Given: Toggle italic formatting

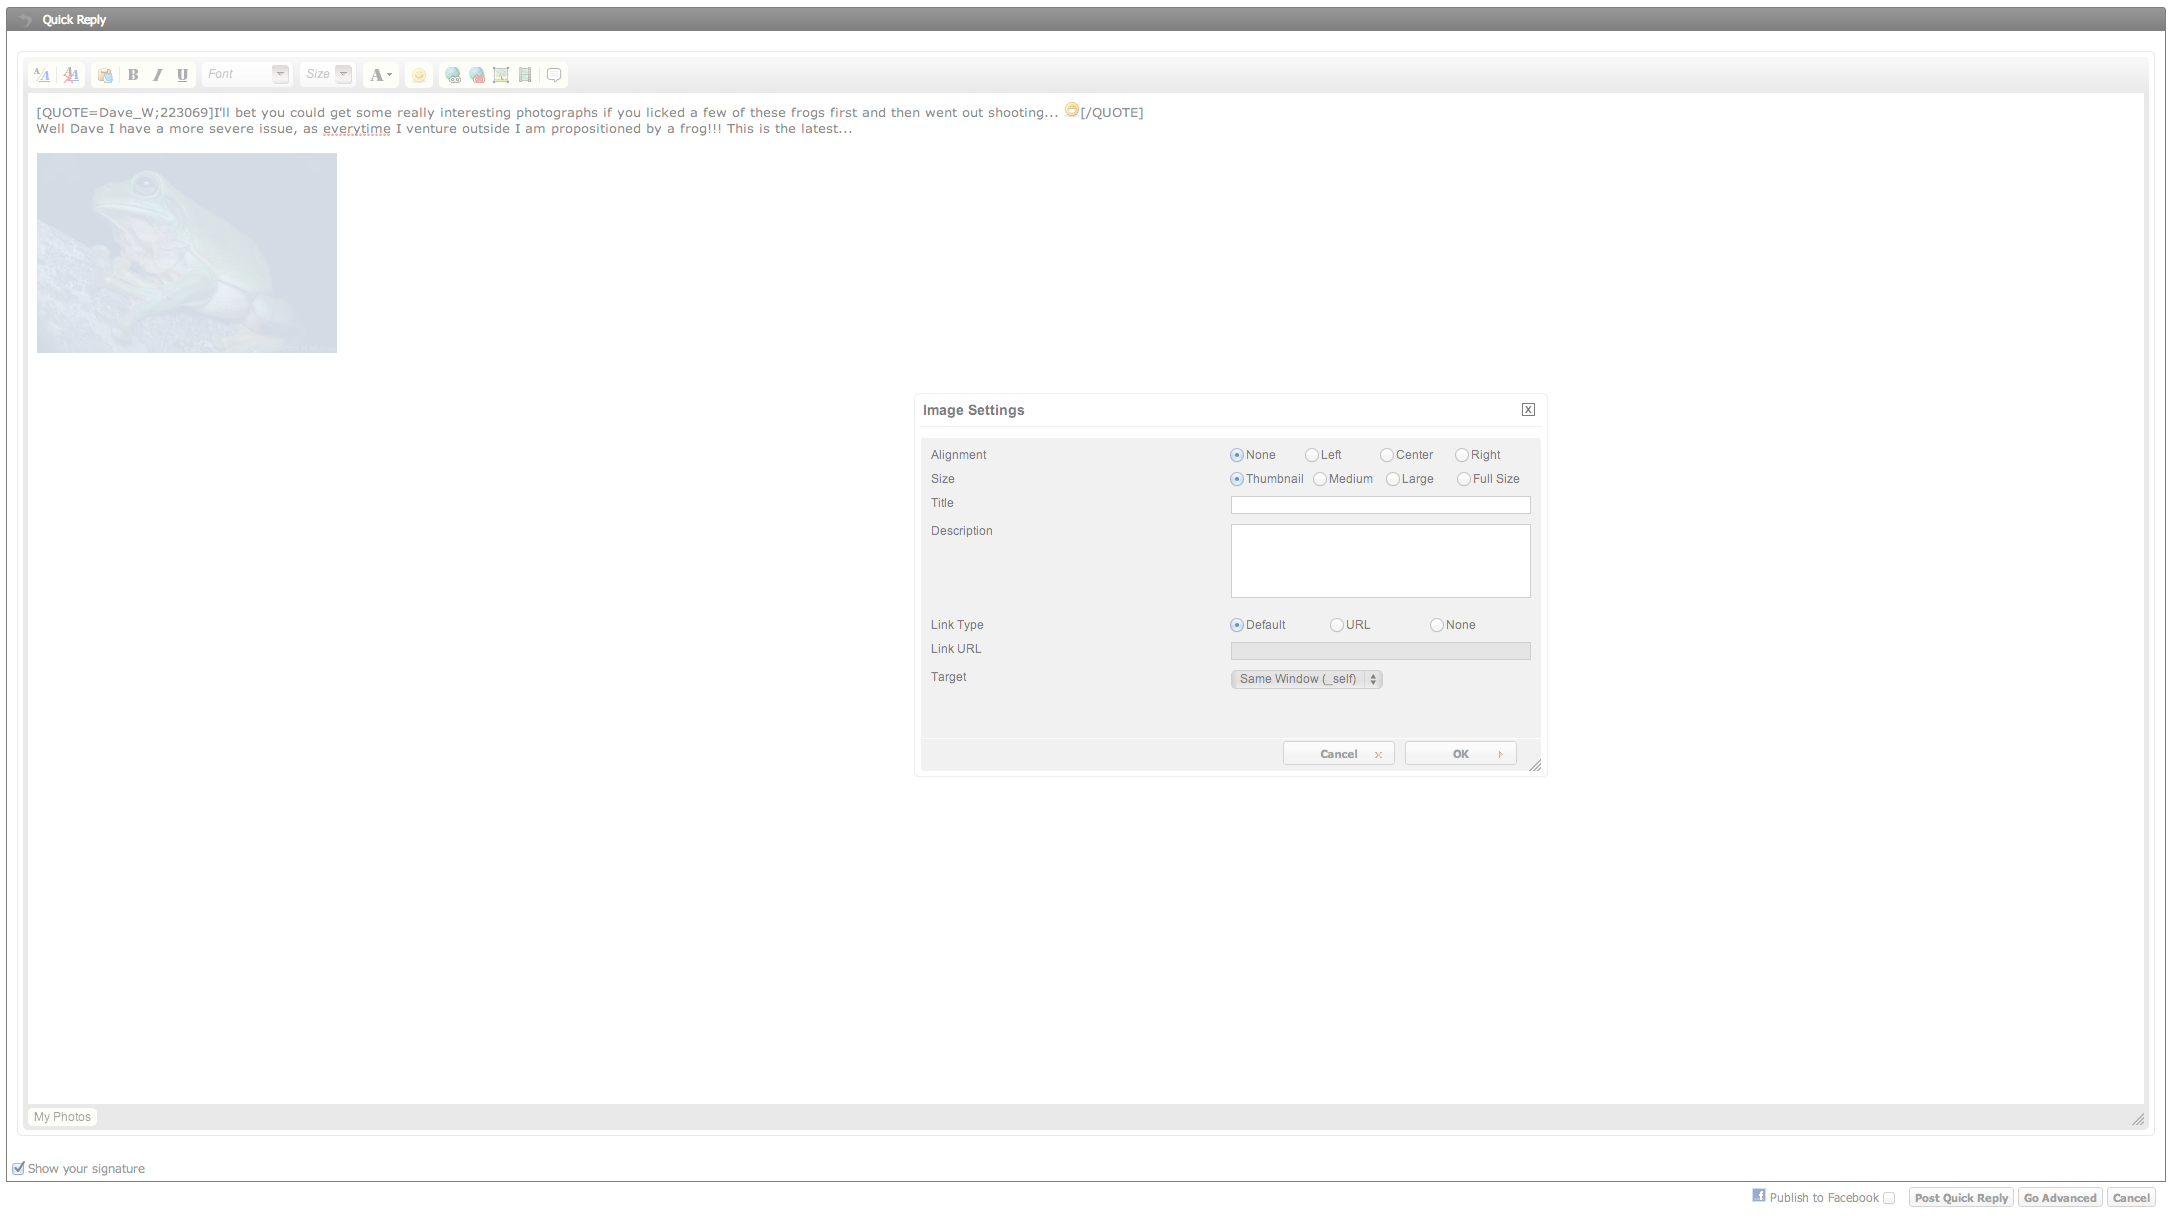Looking at the screenshot, I should 157,75.
